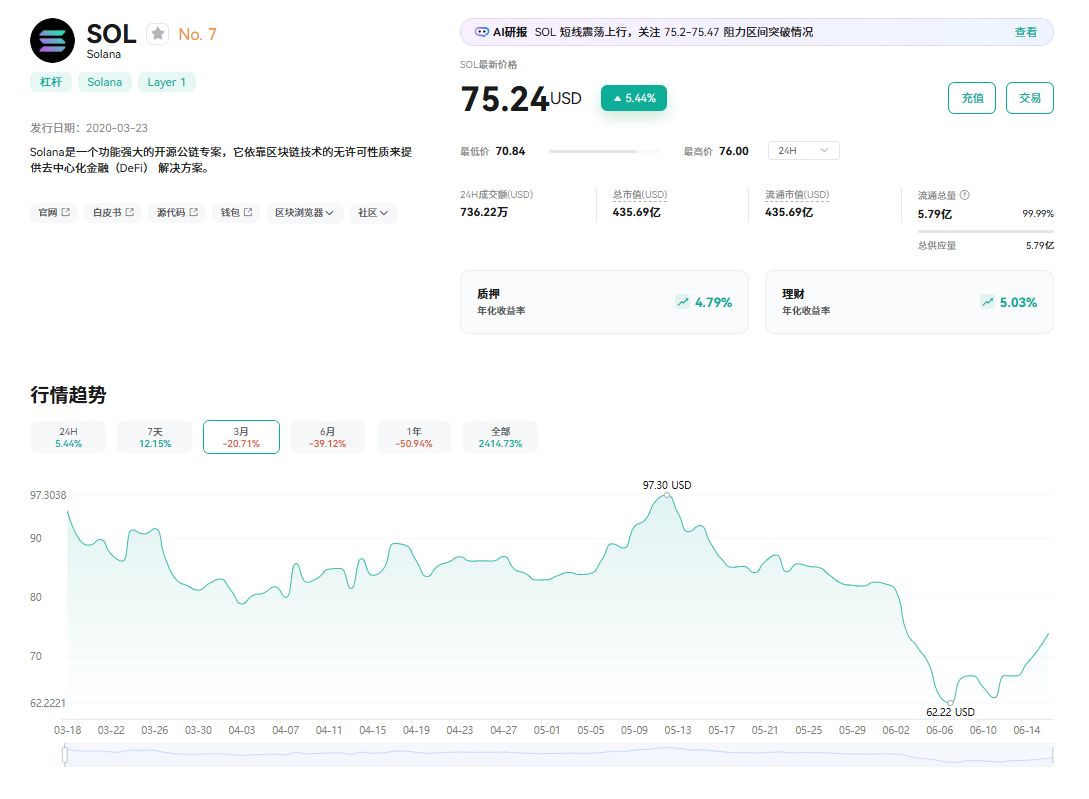Select the 全部 trend tab

point(500,437)
